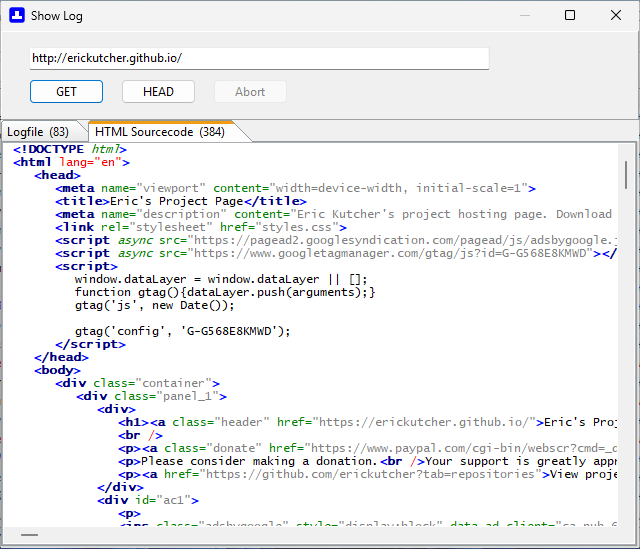Click the gtag('js', new Date()) line

155,305
